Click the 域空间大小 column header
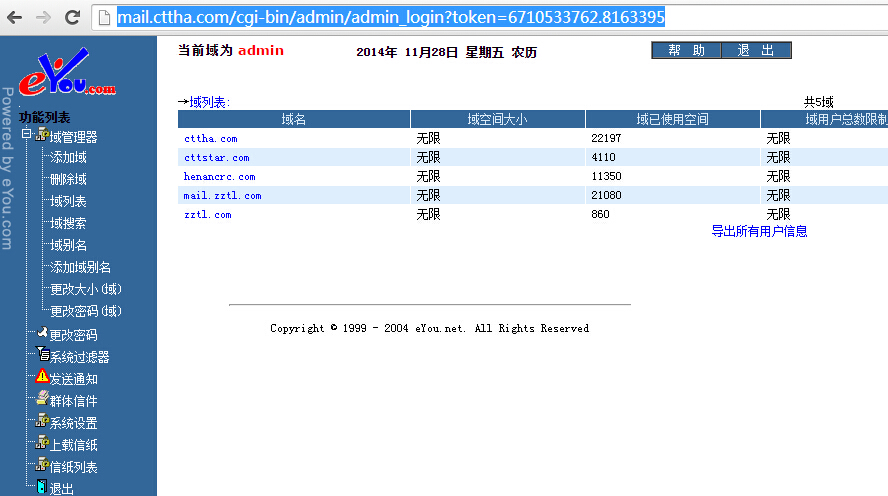The image size is (888, 496). (x=498, y=119)
